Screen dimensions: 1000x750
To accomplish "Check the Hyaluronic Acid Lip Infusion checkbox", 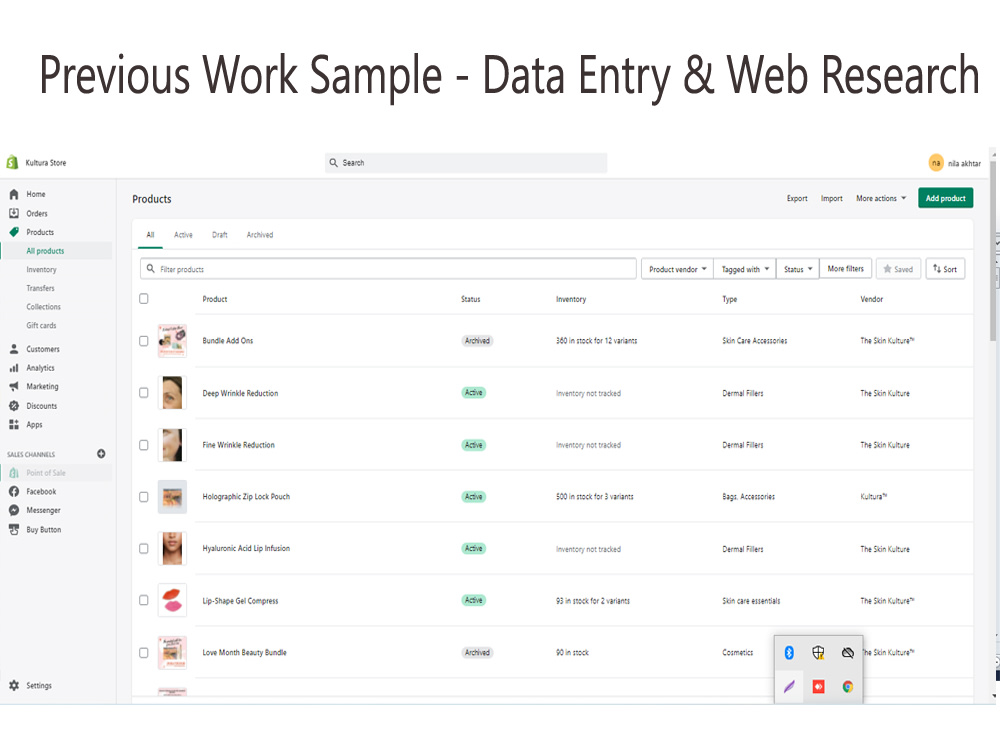I will pos(143,548).
